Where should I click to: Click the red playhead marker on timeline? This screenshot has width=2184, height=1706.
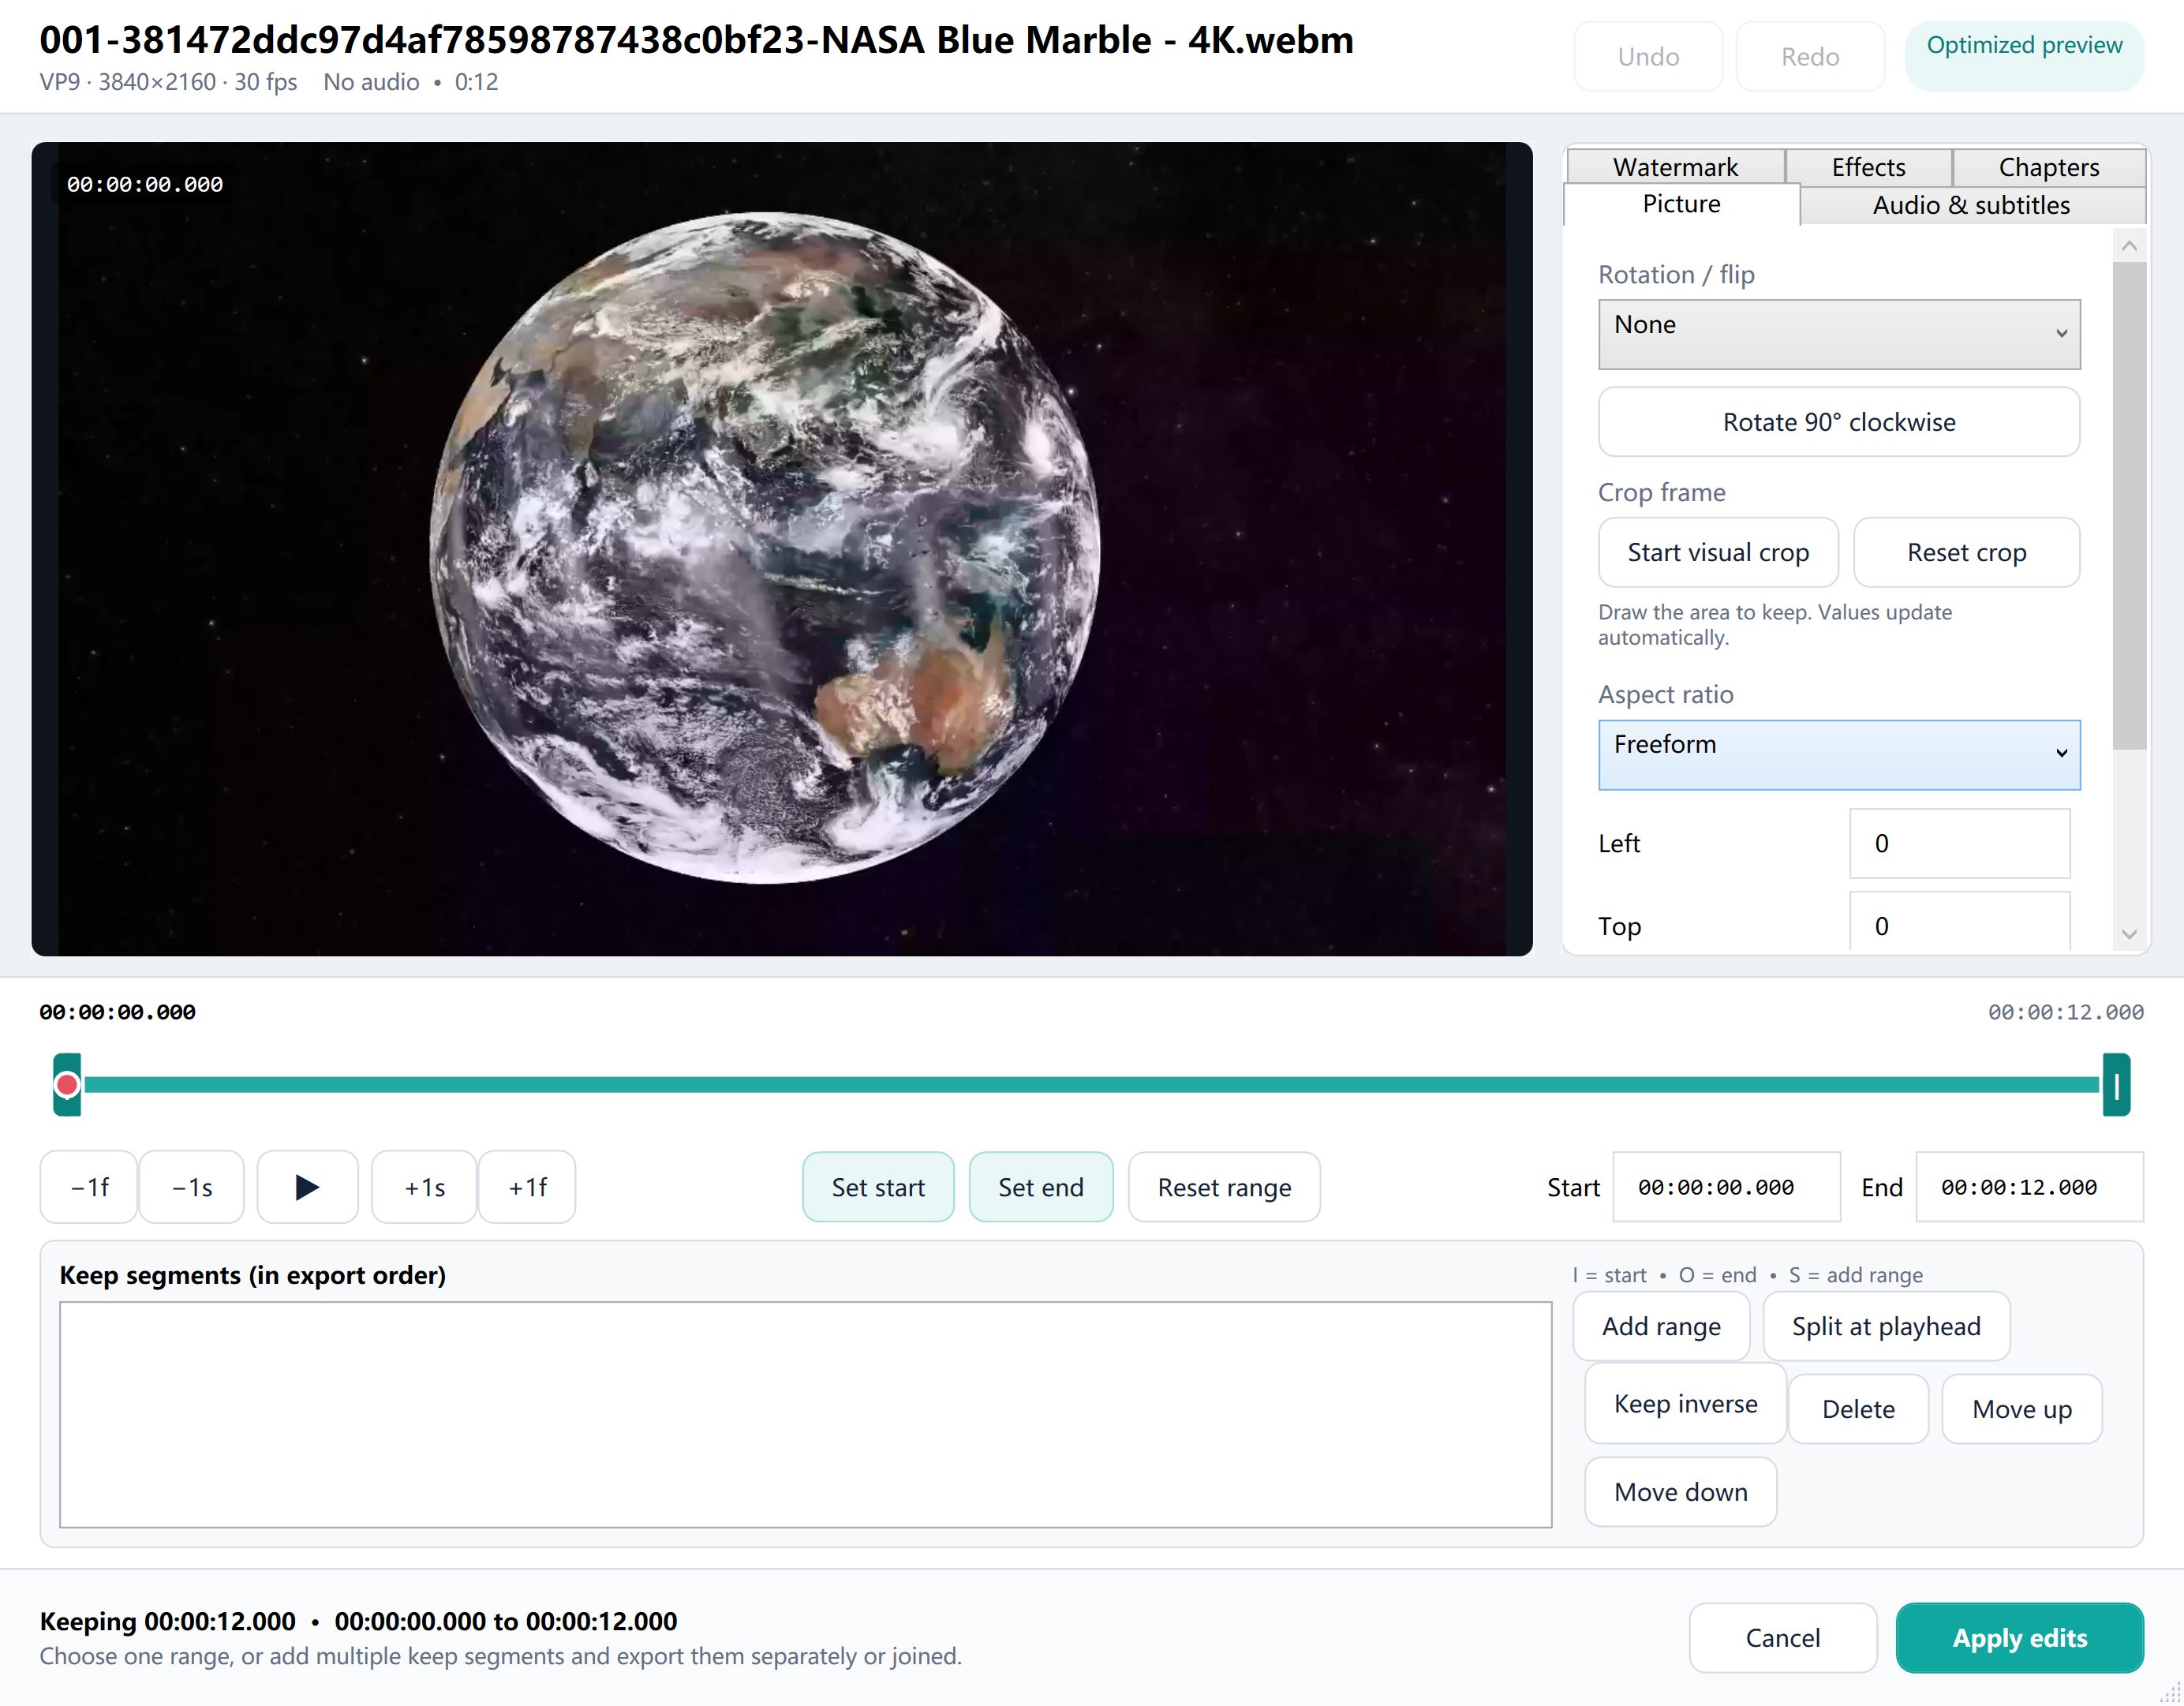tap(67, 1084)
